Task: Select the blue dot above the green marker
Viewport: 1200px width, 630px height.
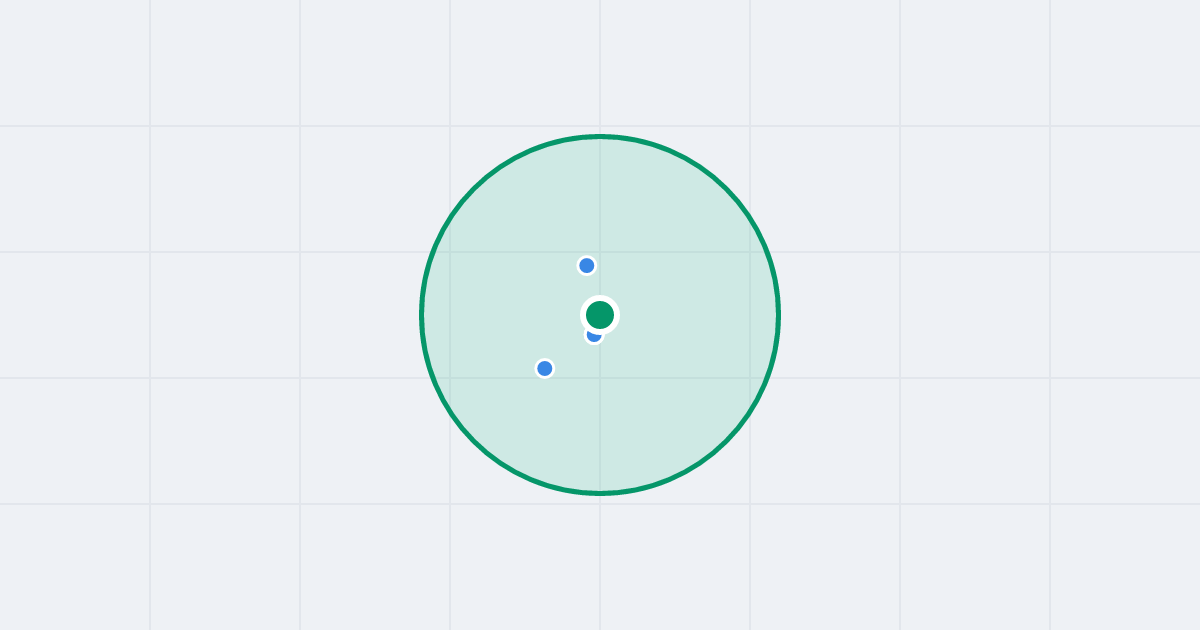Action: click(587, 265)
